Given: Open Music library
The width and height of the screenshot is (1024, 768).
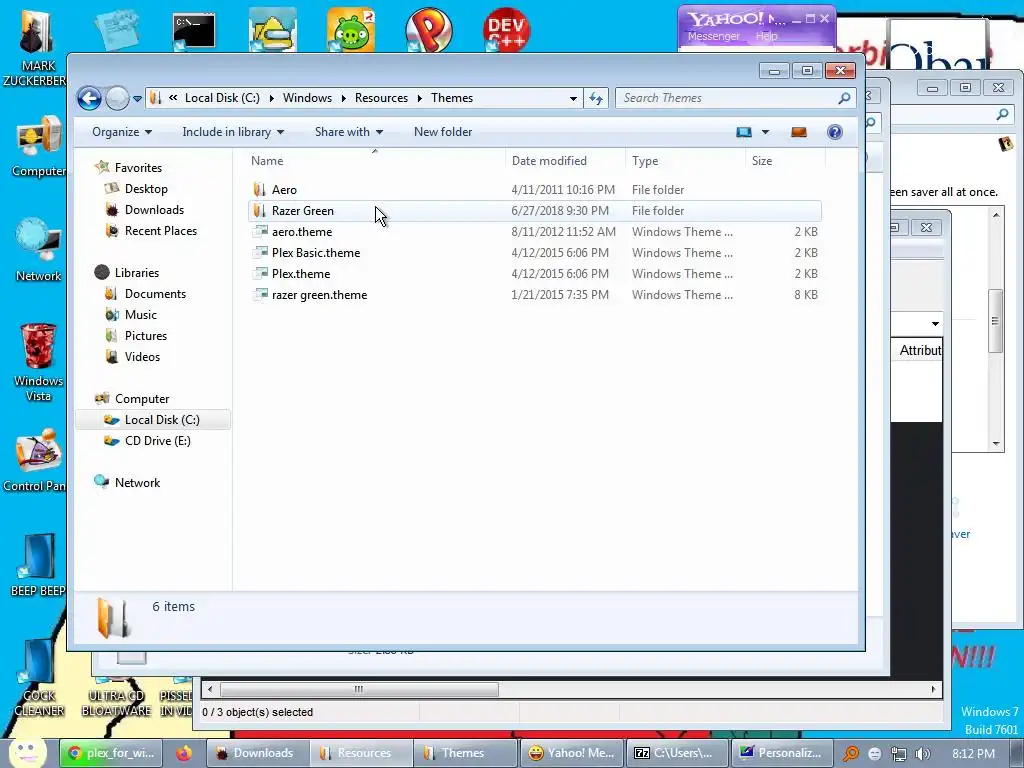Looking at the screenshot, I should pos(140,315).
